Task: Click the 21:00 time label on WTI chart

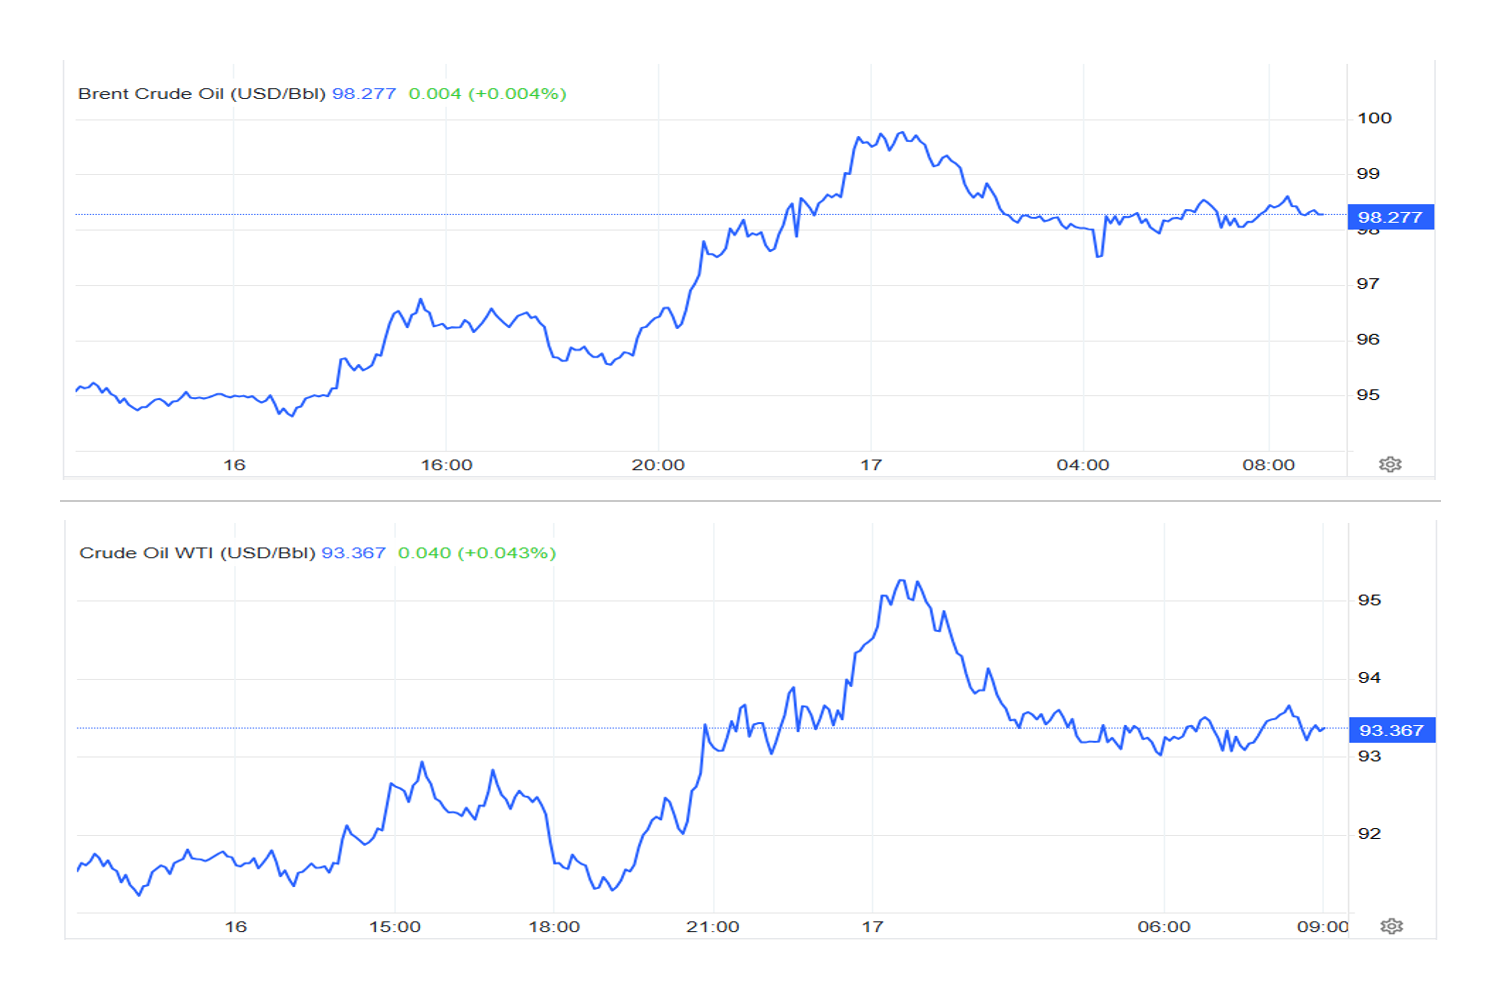Action: pyautogui.click(x=713, y=927)
